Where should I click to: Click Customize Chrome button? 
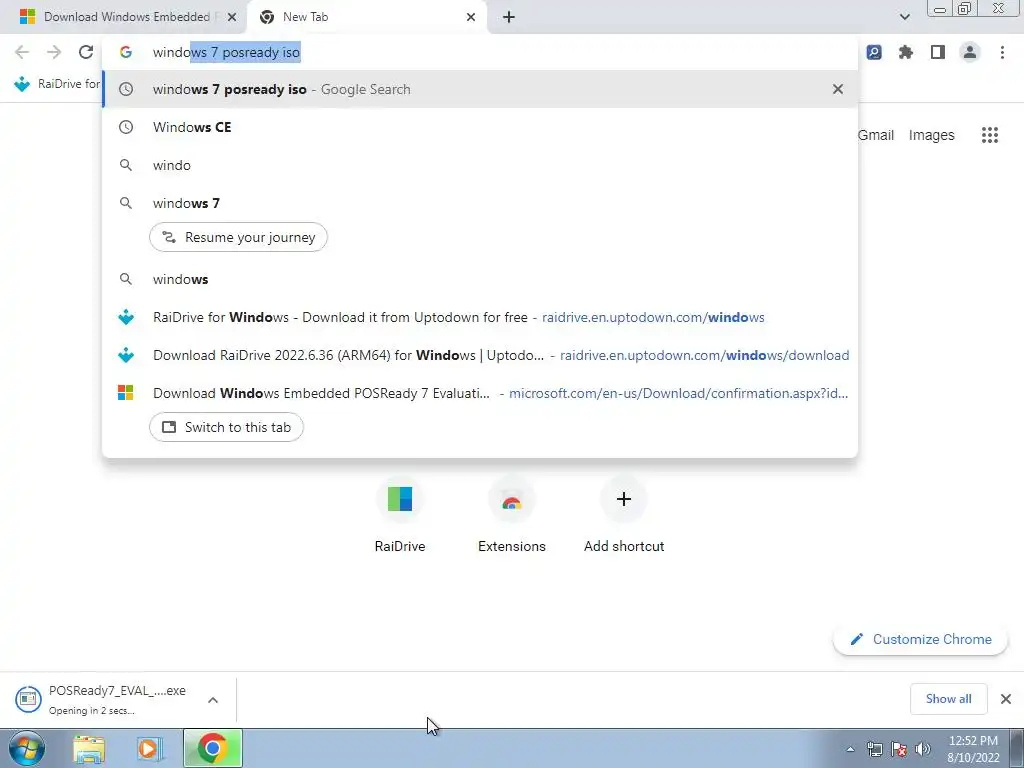coord(920,639)
